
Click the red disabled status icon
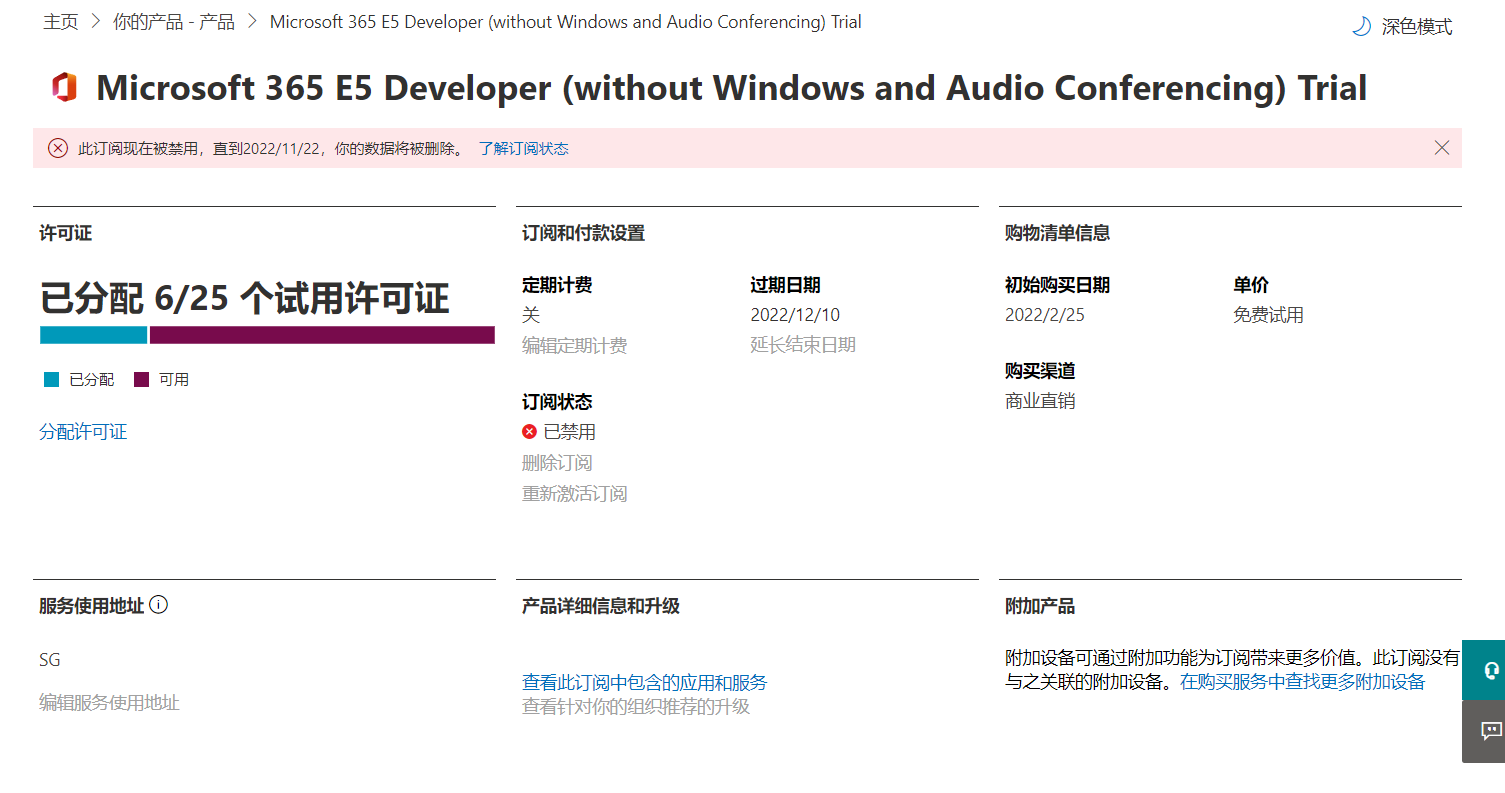(529, 432)
